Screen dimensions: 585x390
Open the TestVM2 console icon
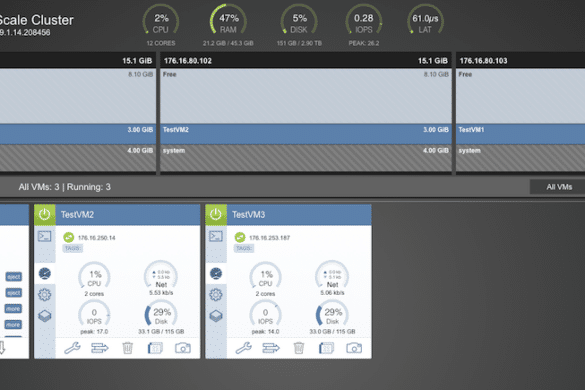(x=45, y=236)
